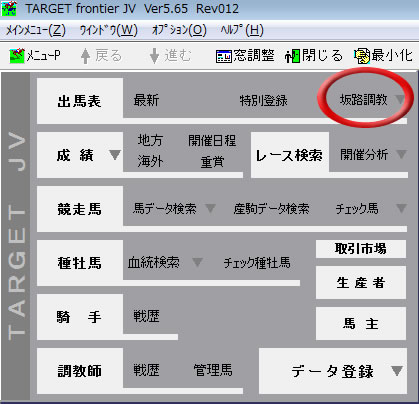Select 地方 results

pyautogui.click(x=150, y=140)
